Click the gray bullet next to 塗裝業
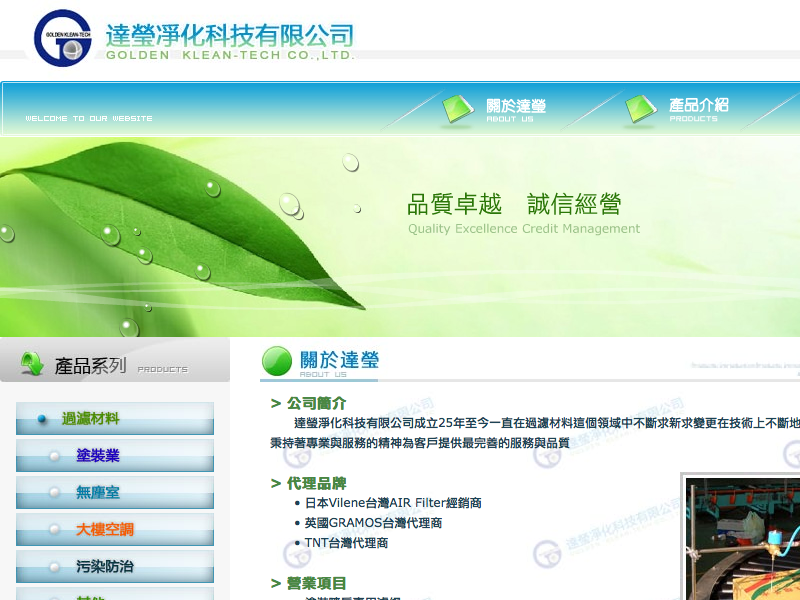 tap(55, 456)
